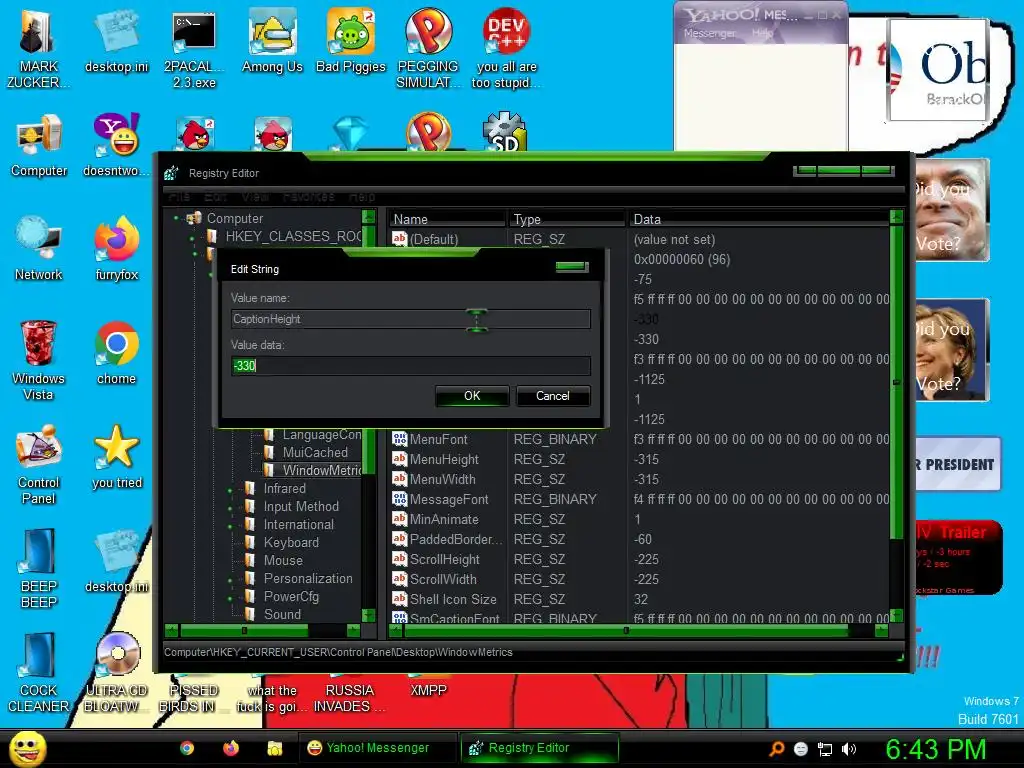This screenshot has height=768, width=1024.
Task: Open the Edit menu in Registry Editor
Action: coord(216,197)
